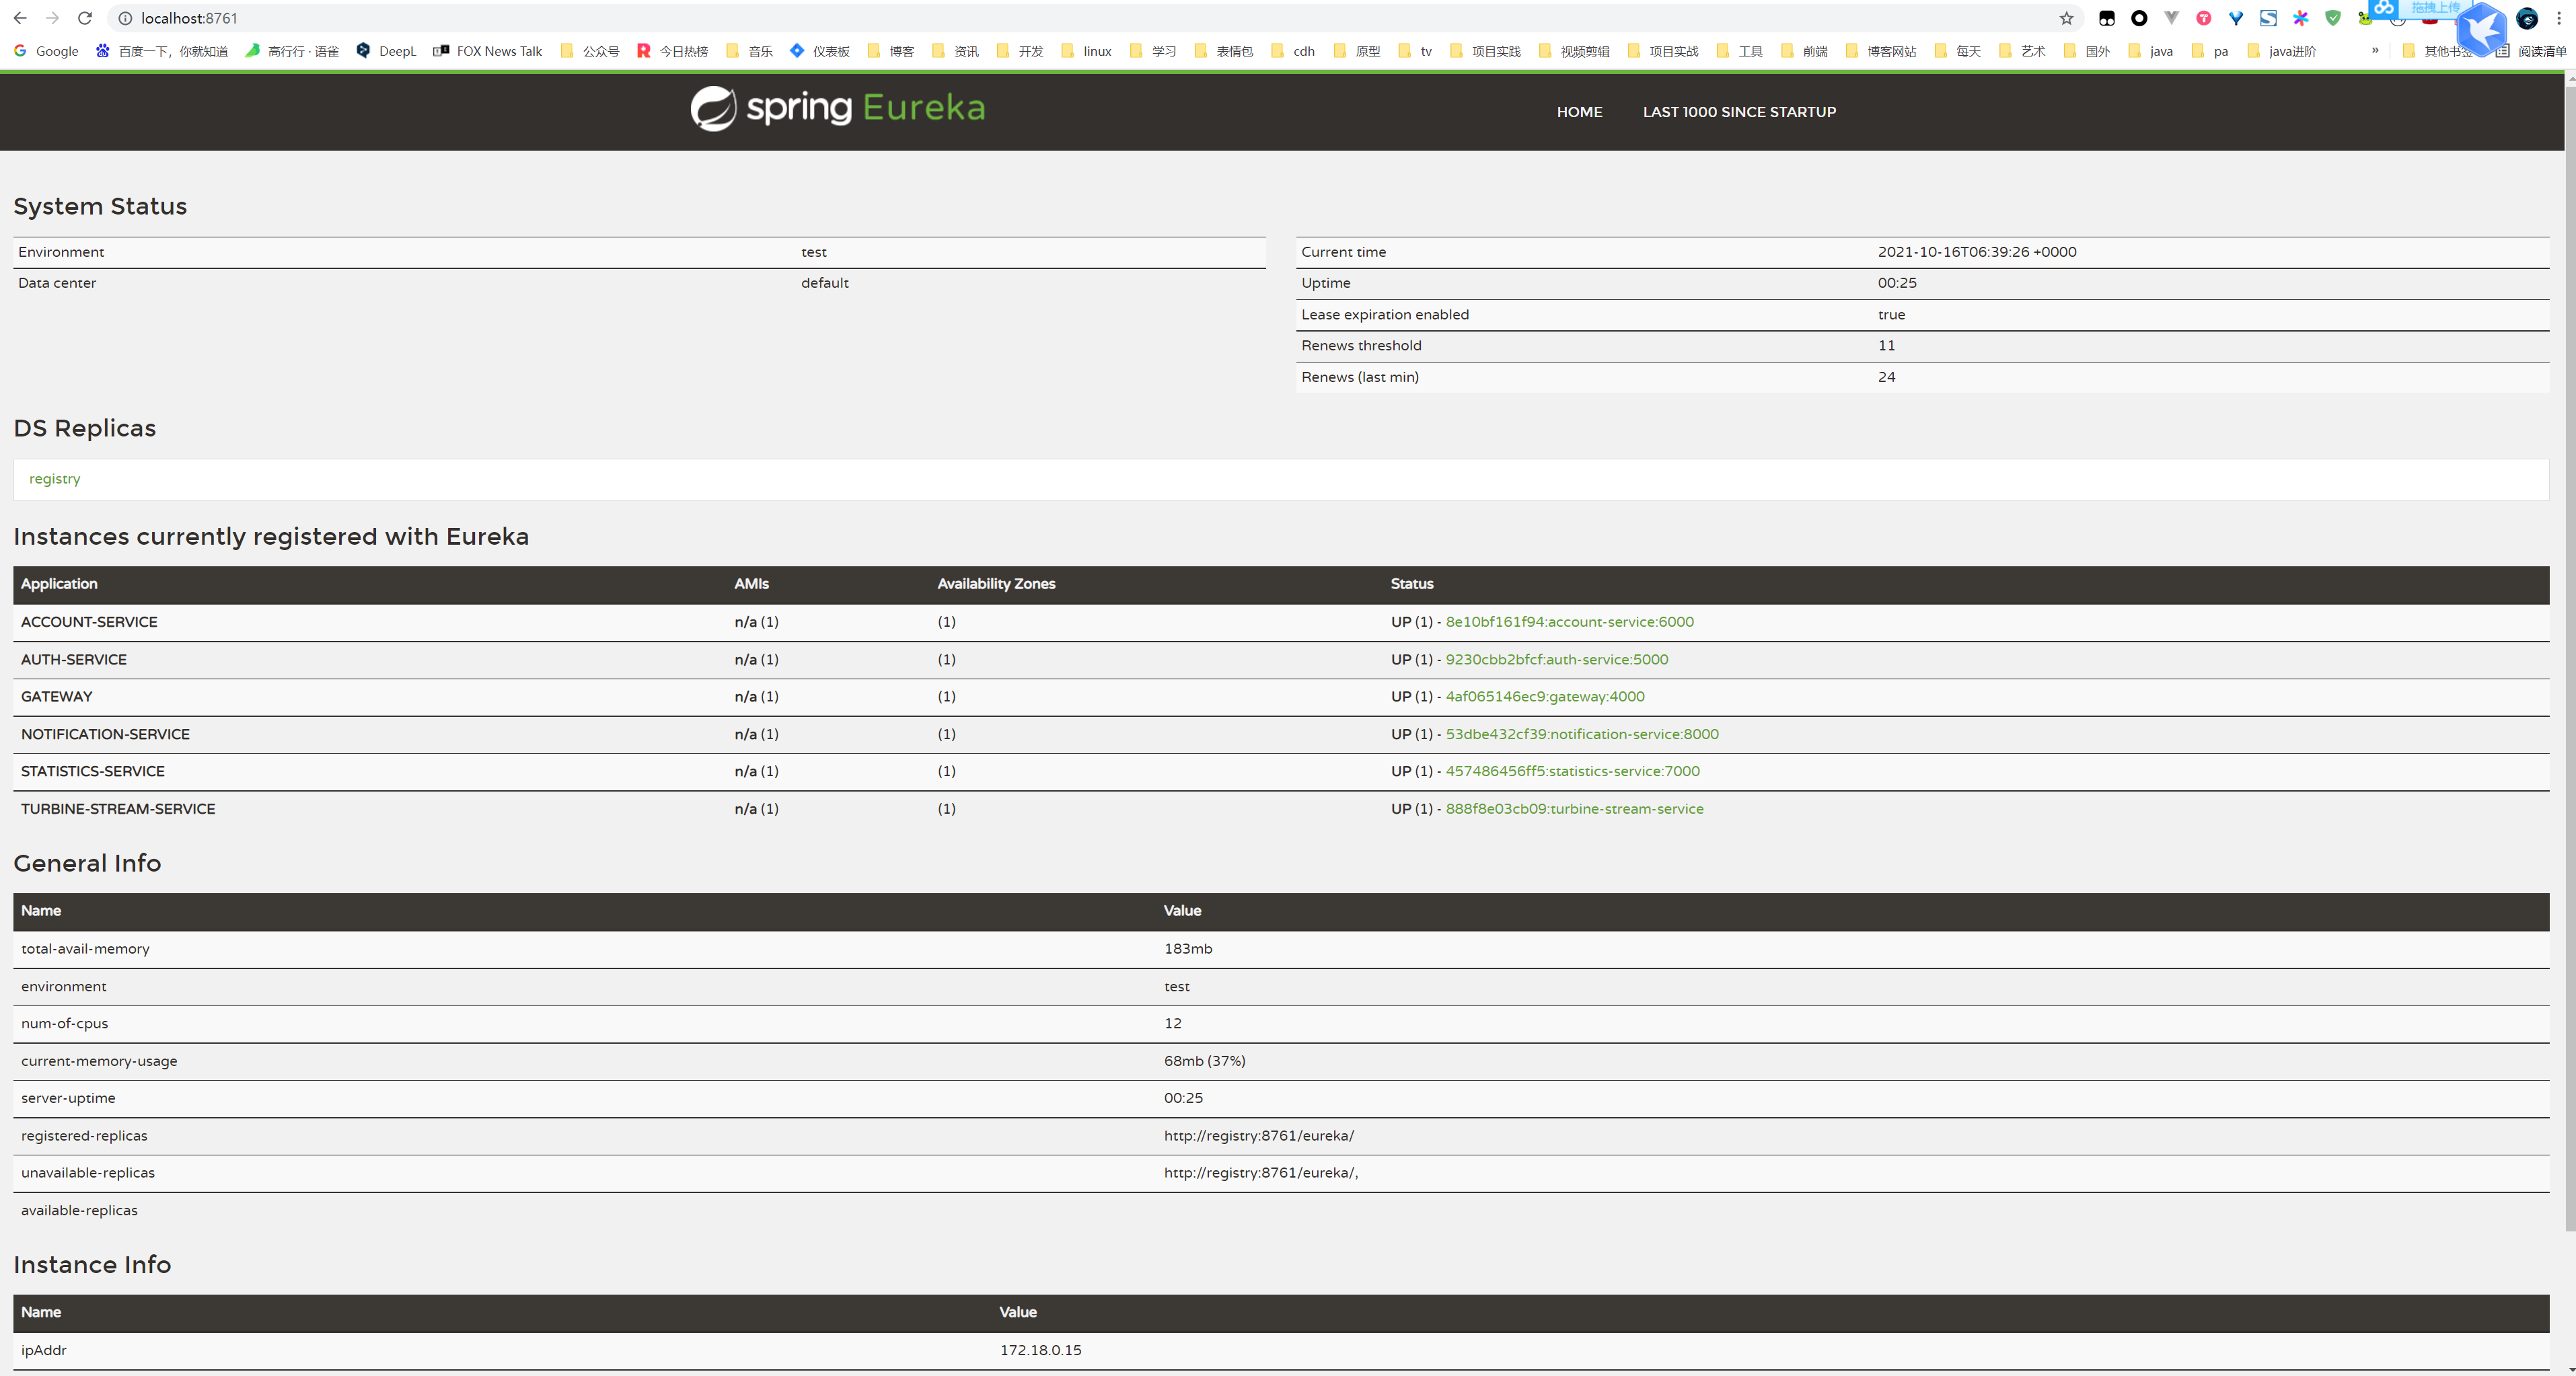The width and height of the screenshot is (2576, 1376).
Task: Open the Baidu bookmark
Action: pyautogui.click(x=162, y=51)
